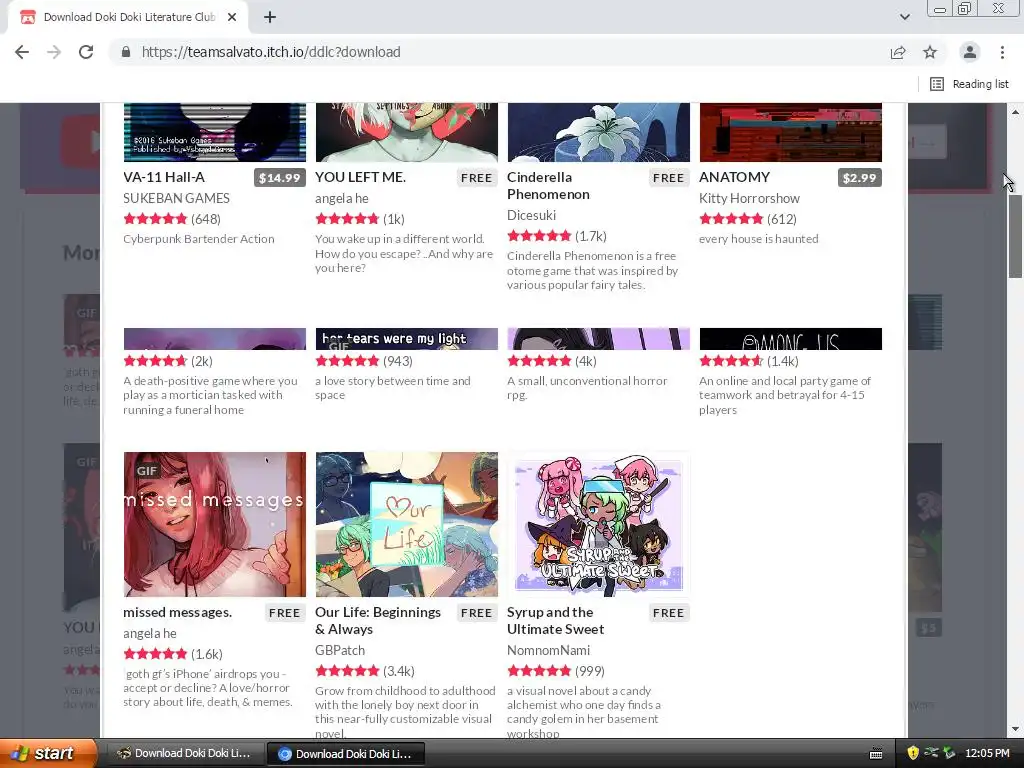
Task: Click 'A small, unconventional horror rpg.'
Action: tap(587, 388)
